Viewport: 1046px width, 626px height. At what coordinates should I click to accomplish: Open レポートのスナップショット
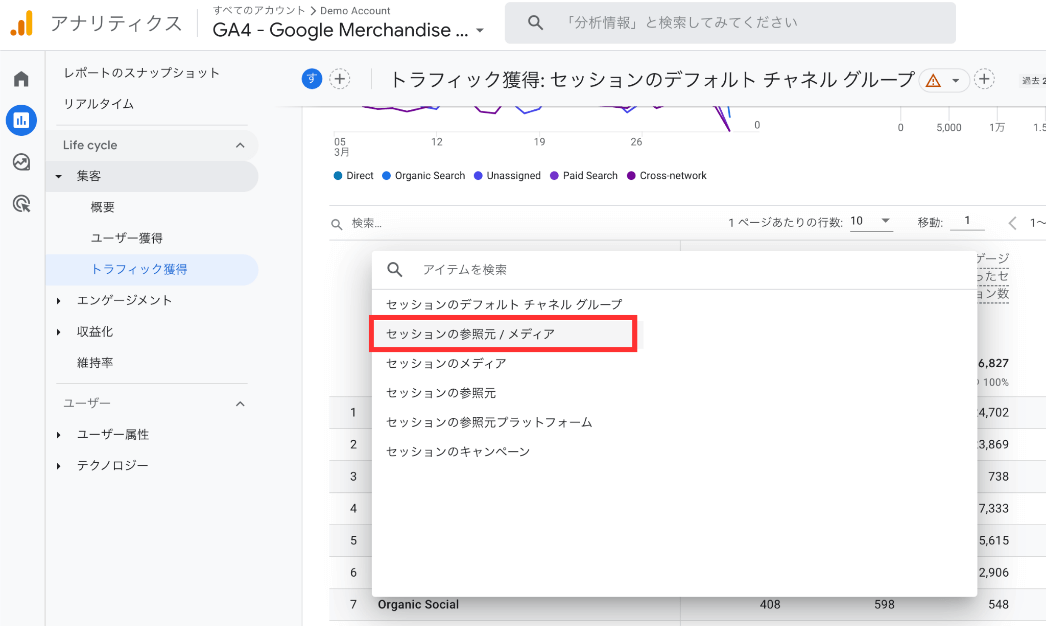coord(141,73)
